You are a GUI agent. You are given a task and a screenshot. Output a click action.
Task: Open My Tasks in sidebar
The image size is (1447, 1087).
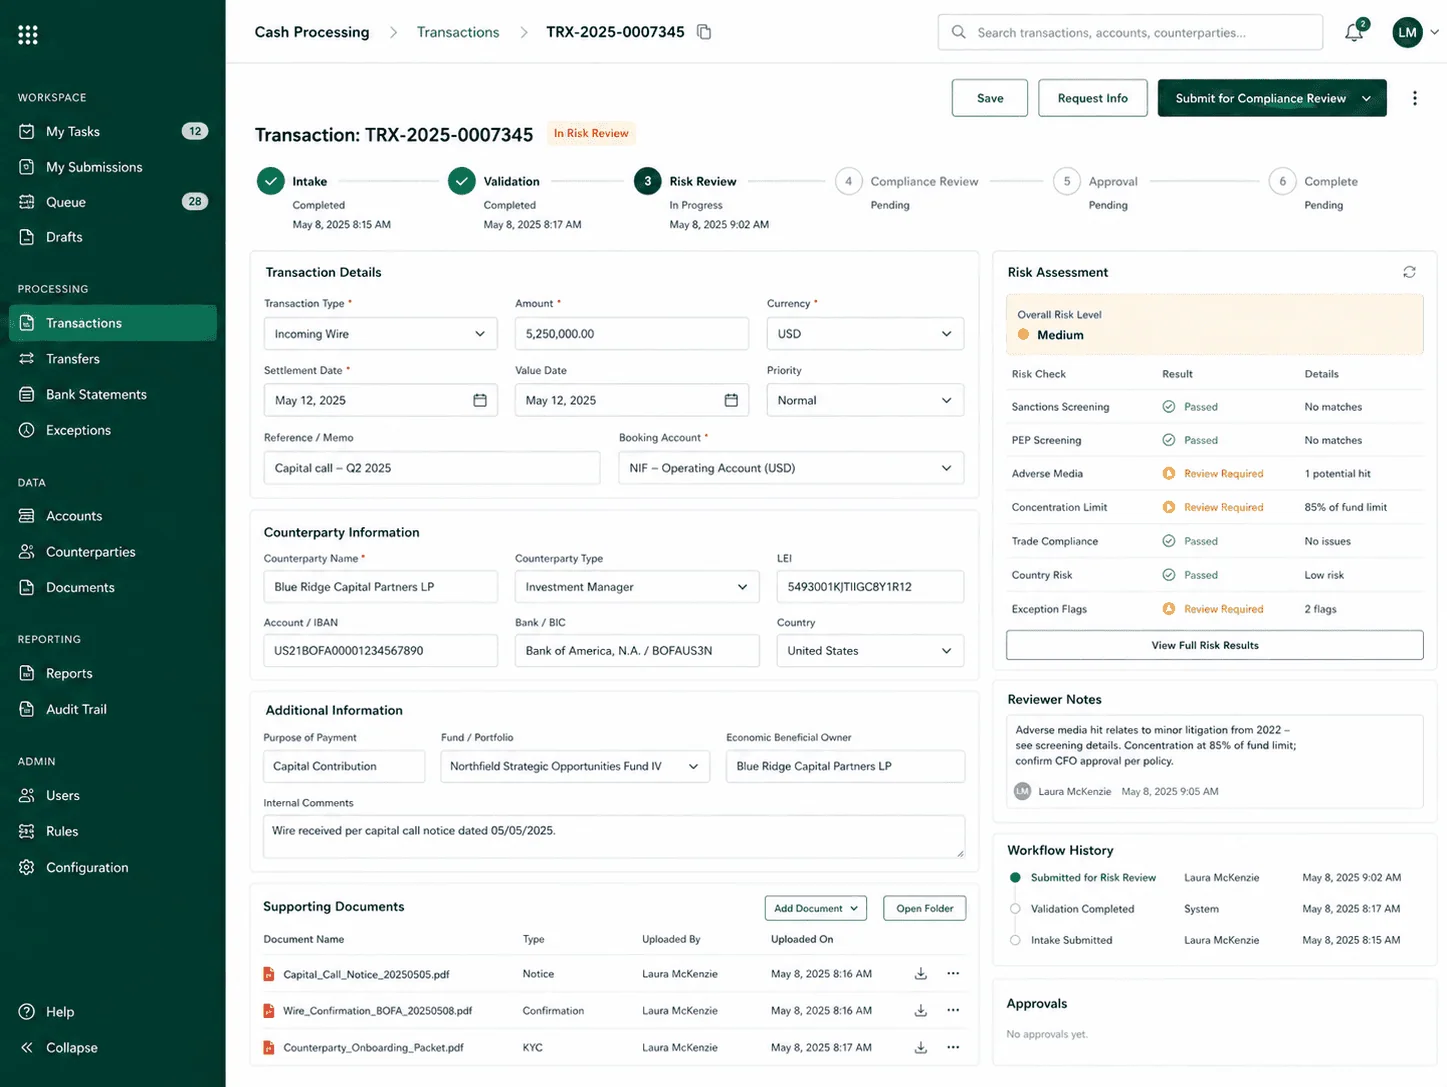pyautogui.click(x=112, y=131)
